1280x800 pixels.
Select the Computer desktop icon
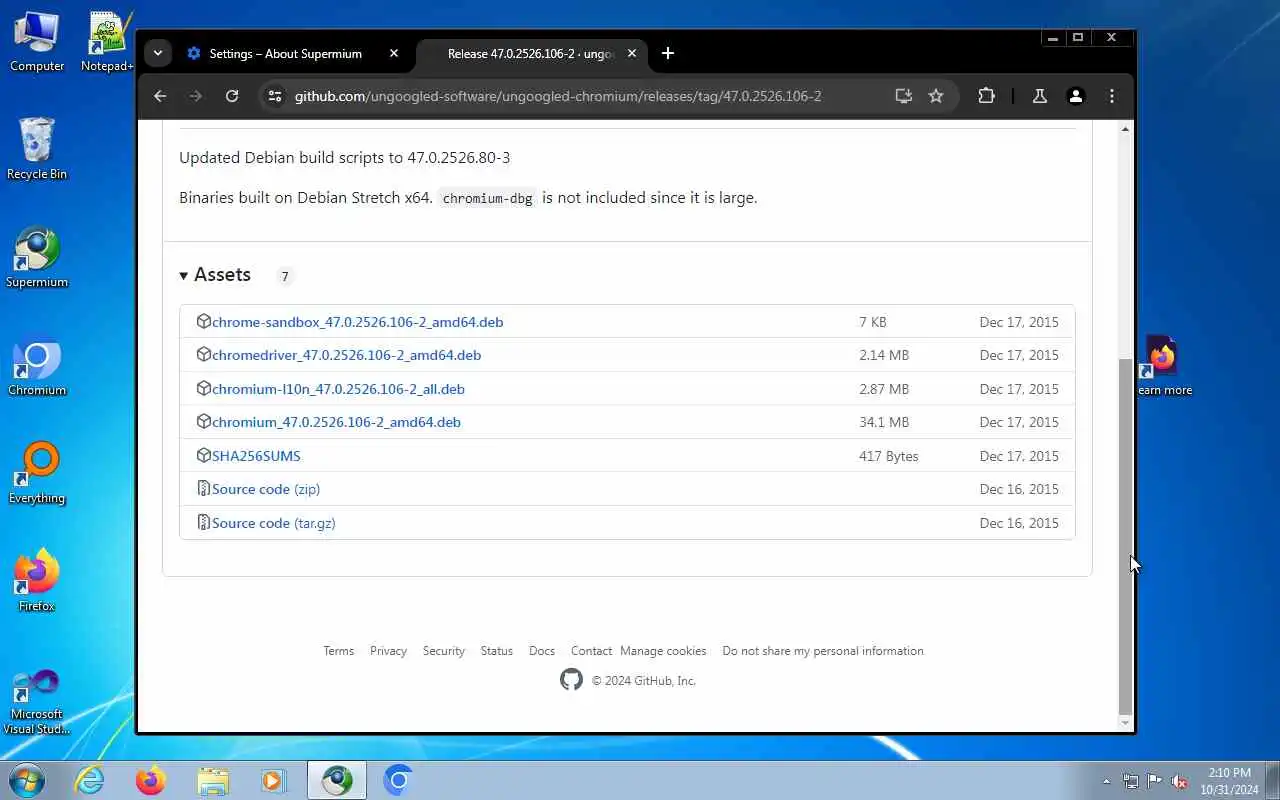click(x=37, y=42)
